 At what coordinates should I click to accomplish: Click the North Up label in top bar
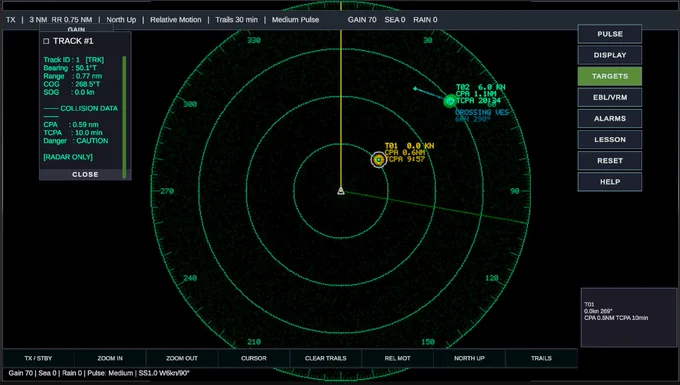(121, 20)
